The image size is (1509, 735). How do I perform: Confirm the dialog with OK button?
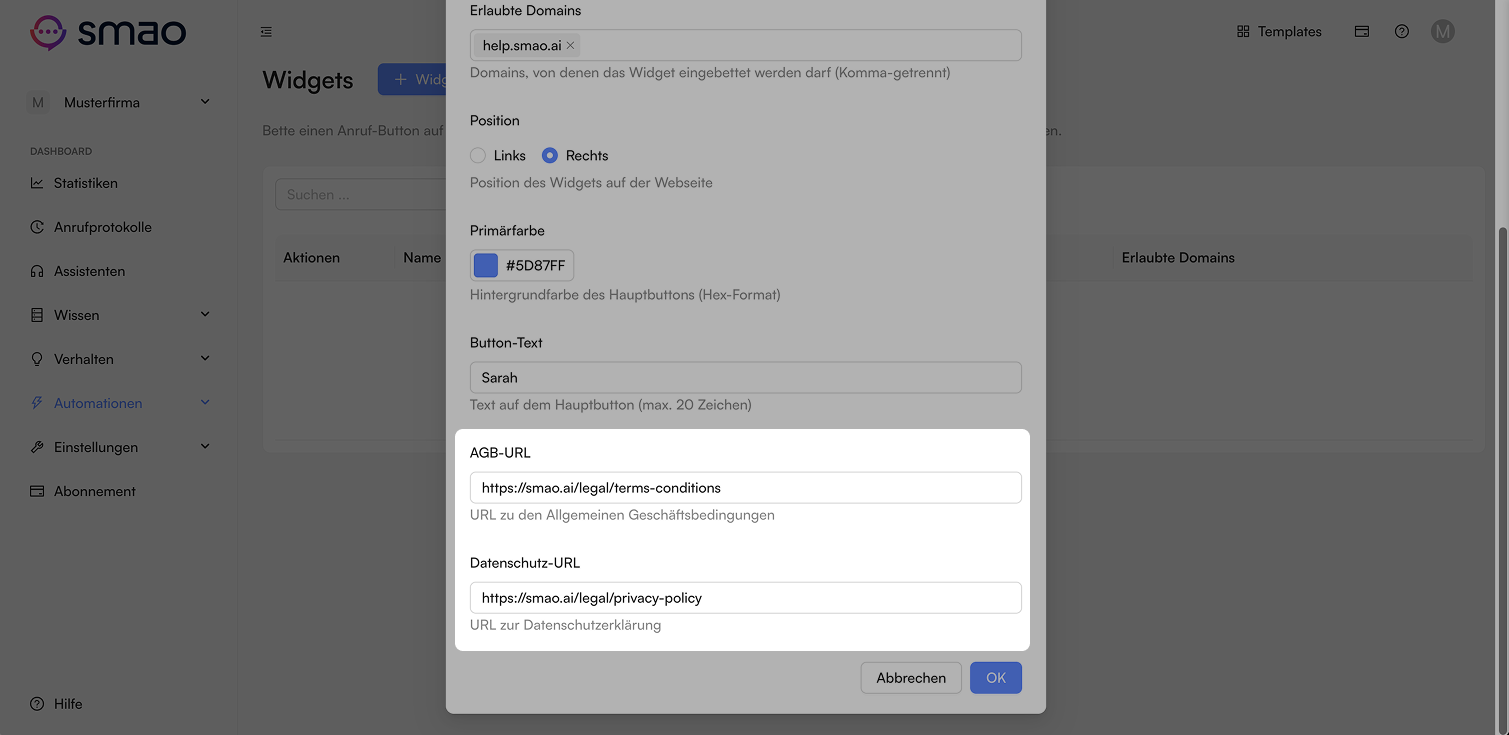click(996, 678)
